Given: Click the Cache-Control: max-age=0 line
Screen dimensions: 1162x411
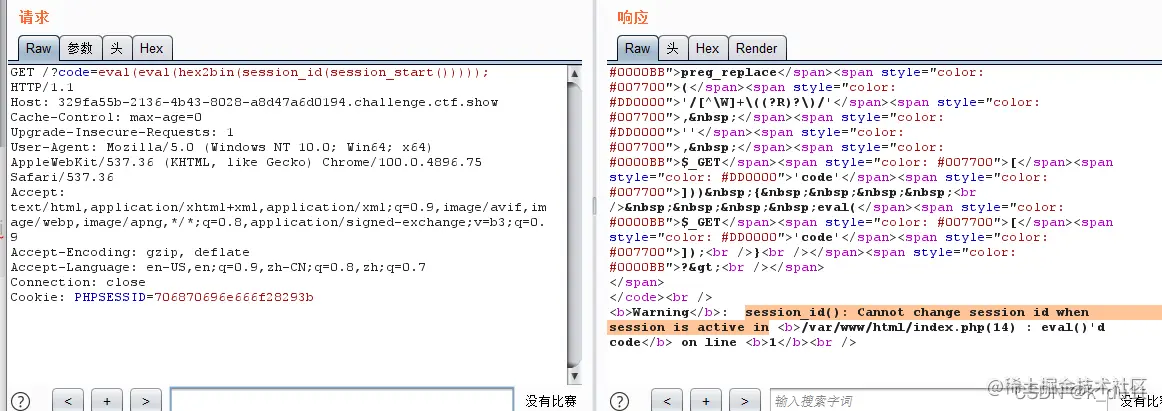Looking at the screenshot, I should (106, 118).
